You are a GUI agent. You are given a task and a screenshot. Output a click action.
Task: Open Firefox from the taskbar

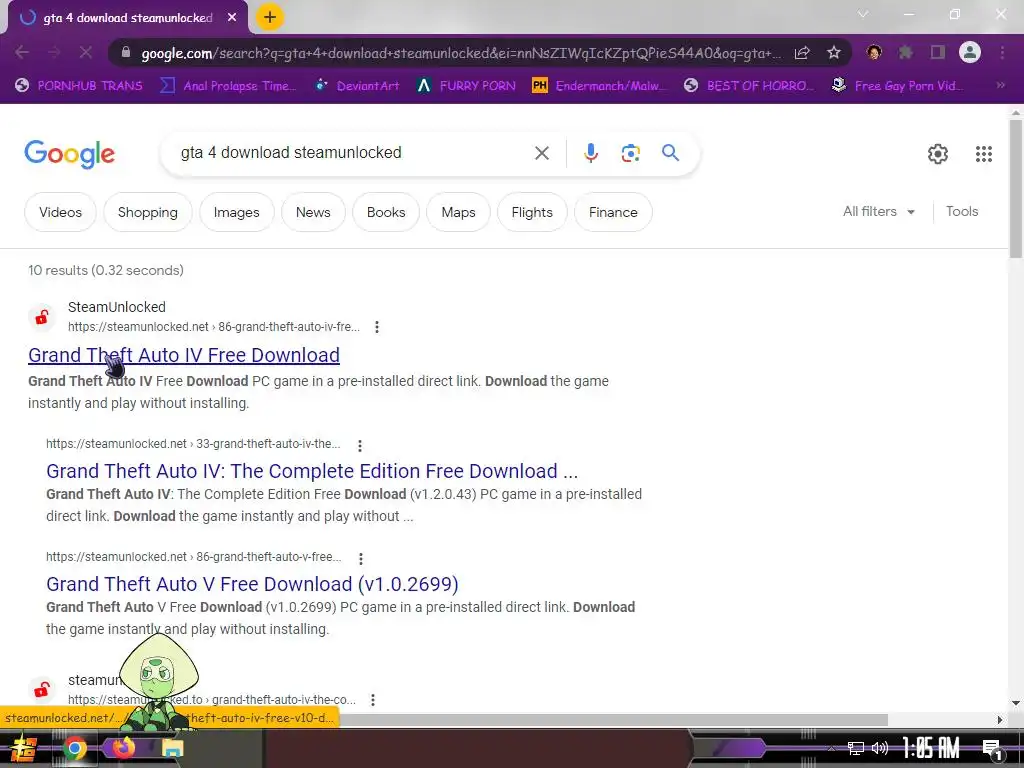tap(124, 747)
